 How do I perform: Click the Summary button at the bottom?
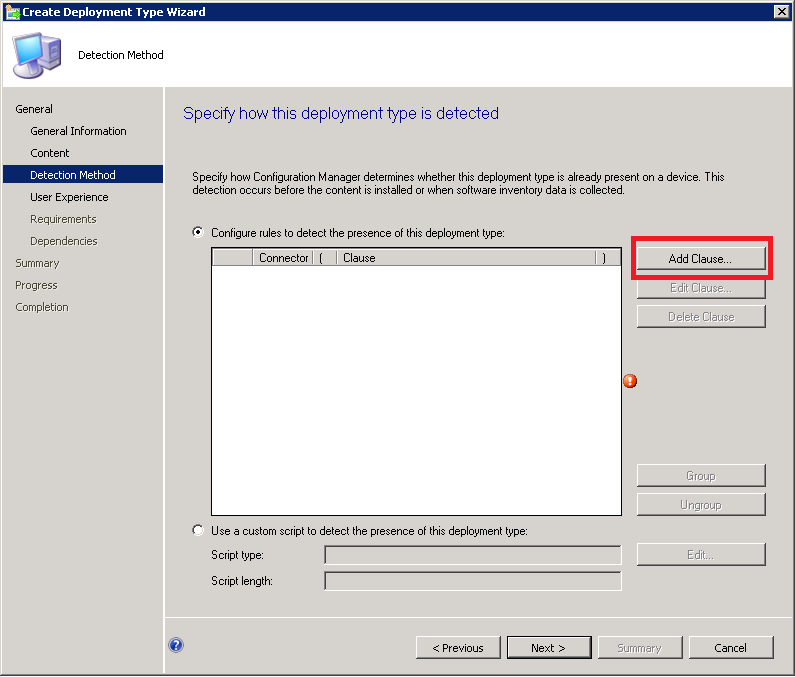tap(640, 648)
